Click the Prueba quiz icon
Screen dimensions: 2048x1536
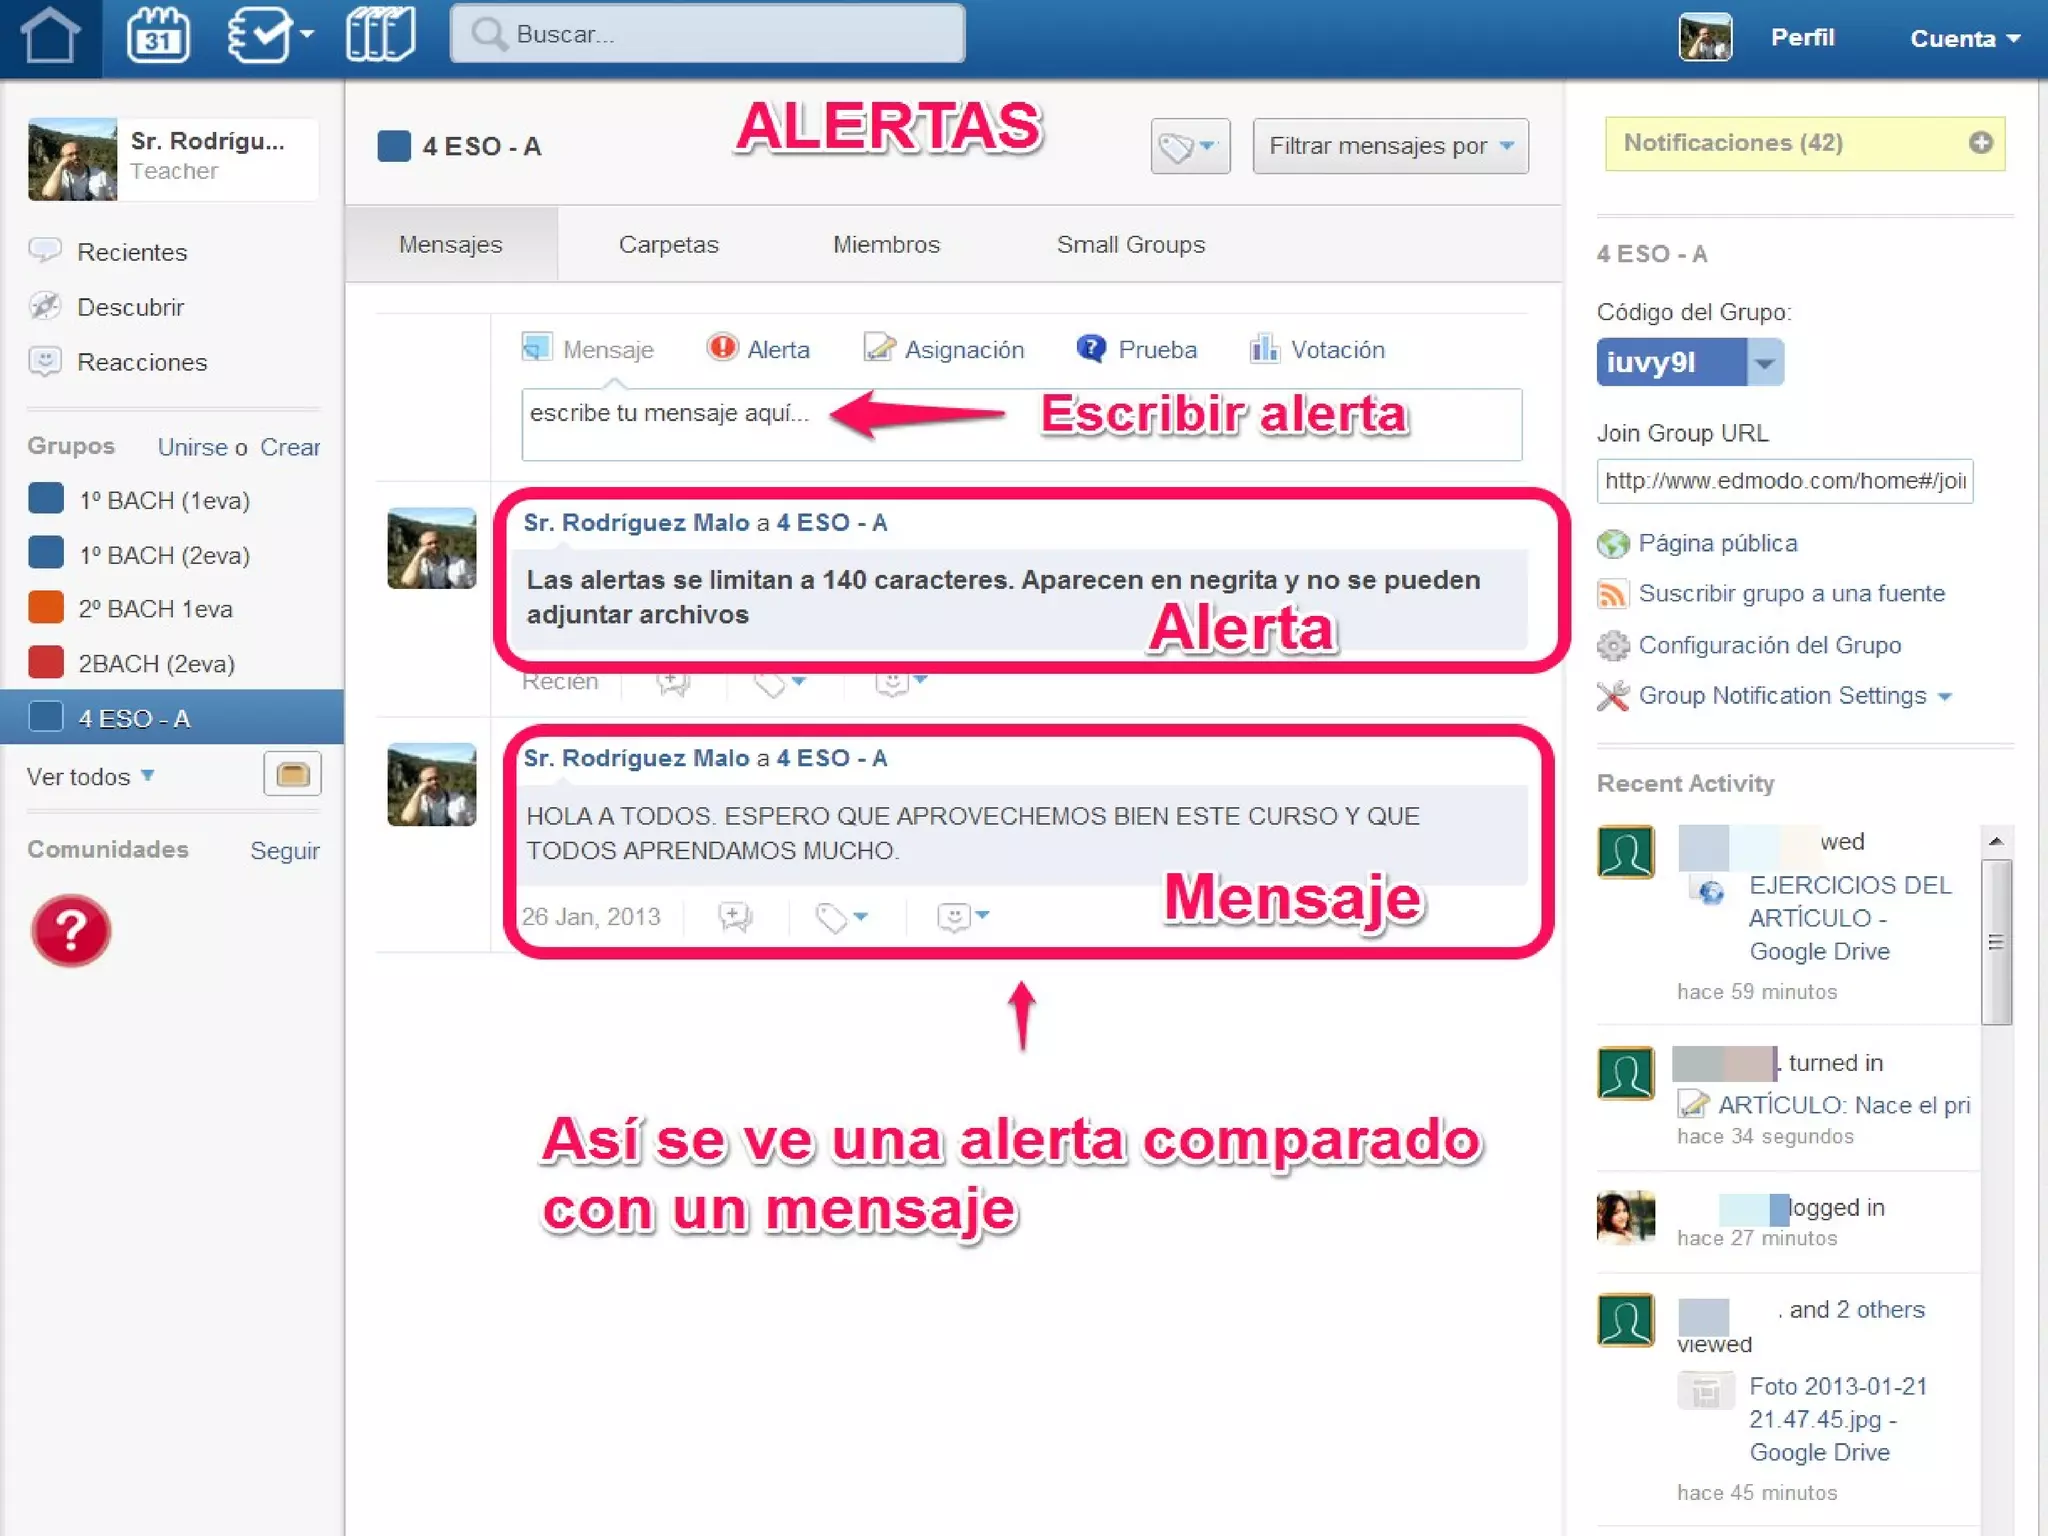(1091, 348)
